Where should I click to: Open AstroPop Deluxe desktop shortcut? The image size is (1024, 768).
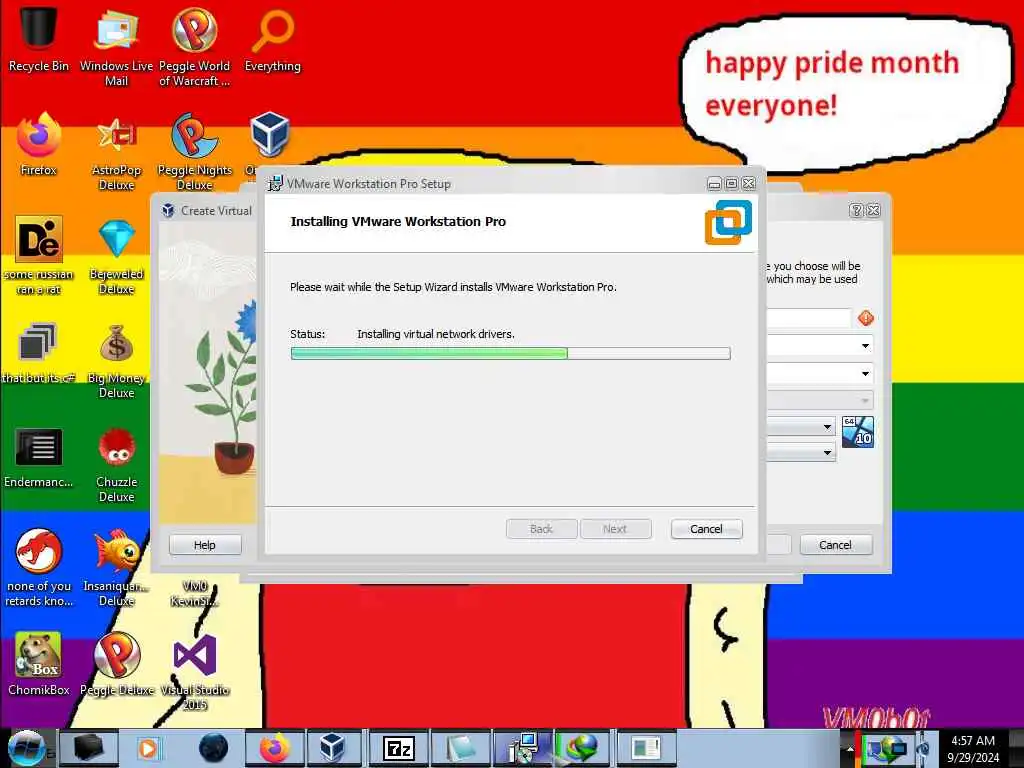click(116, 152)
